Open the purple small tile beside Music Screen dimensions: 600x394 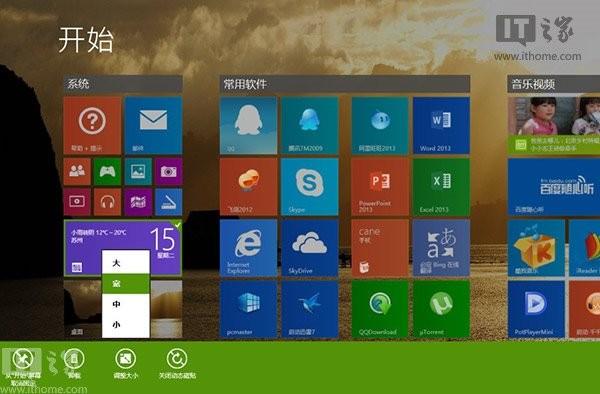pyautogui.click(x=138, y=202)
